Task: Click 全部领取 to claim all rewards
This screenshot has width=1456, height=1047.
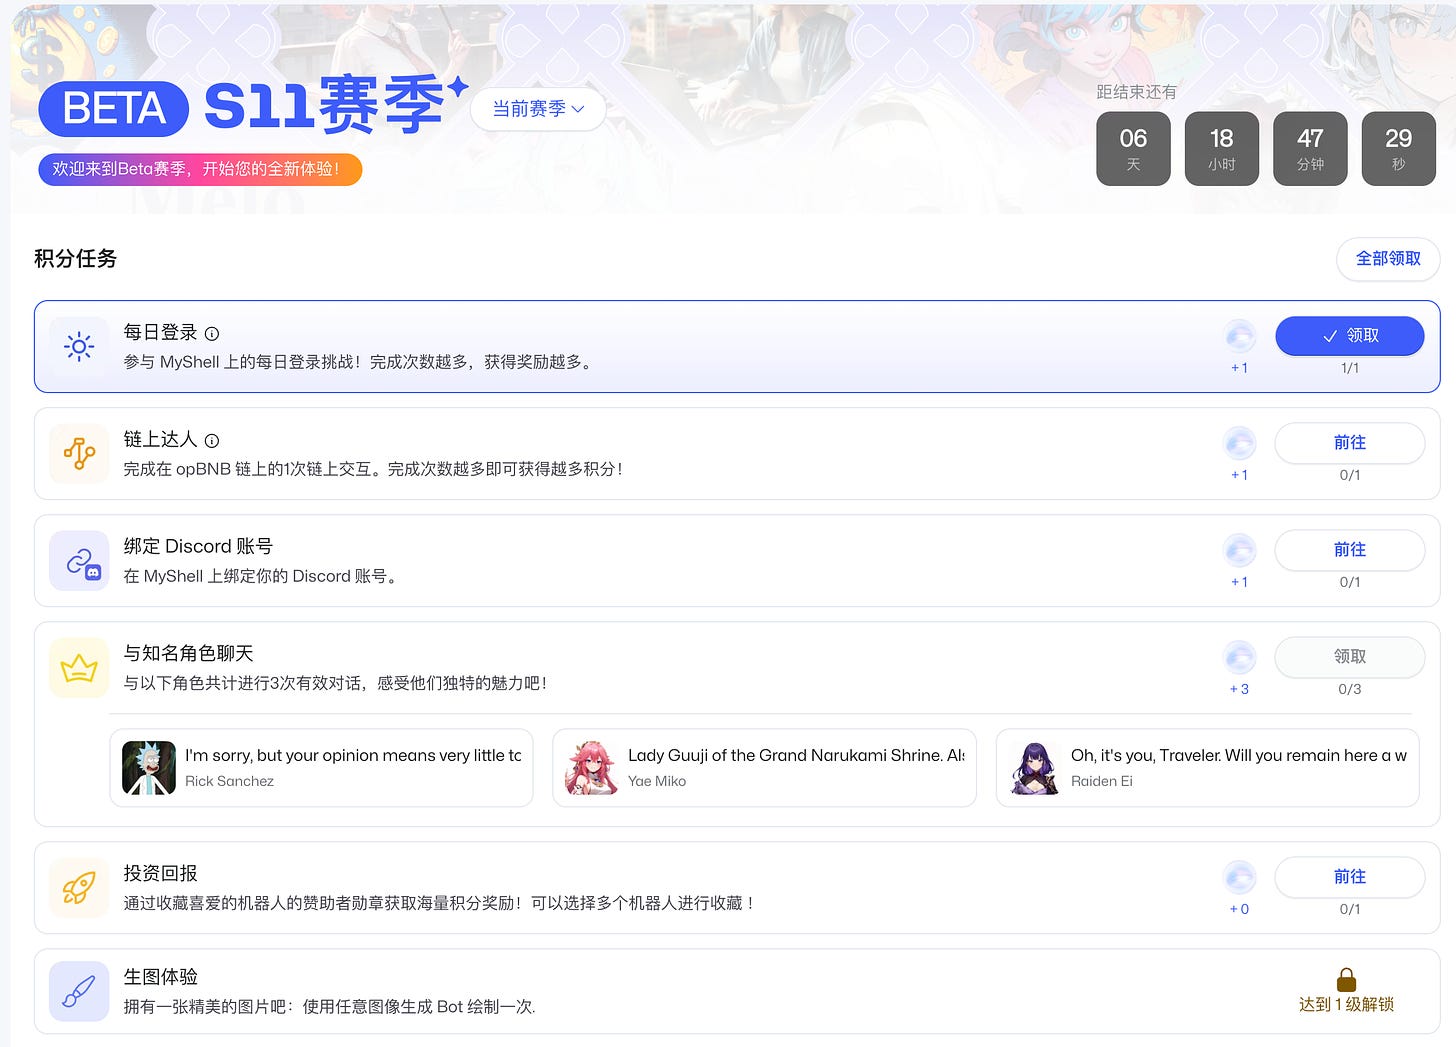Action: (x=1388, y=259)
